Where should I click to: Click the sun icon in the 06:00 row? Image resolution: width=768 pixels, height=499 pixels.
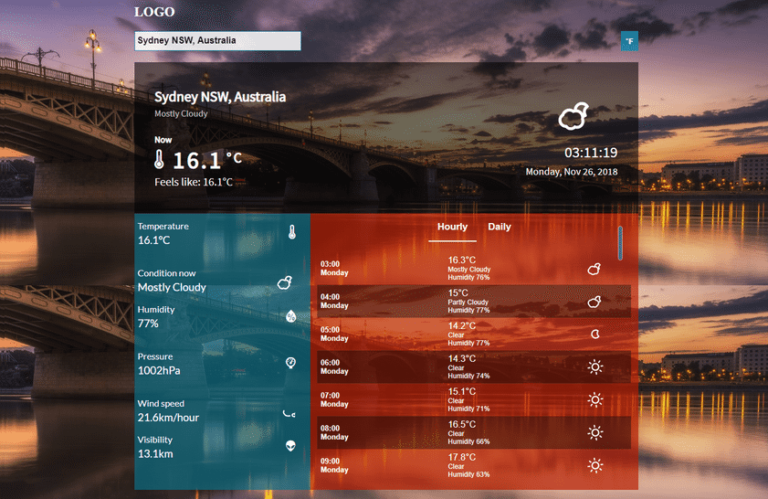(595, 366)
